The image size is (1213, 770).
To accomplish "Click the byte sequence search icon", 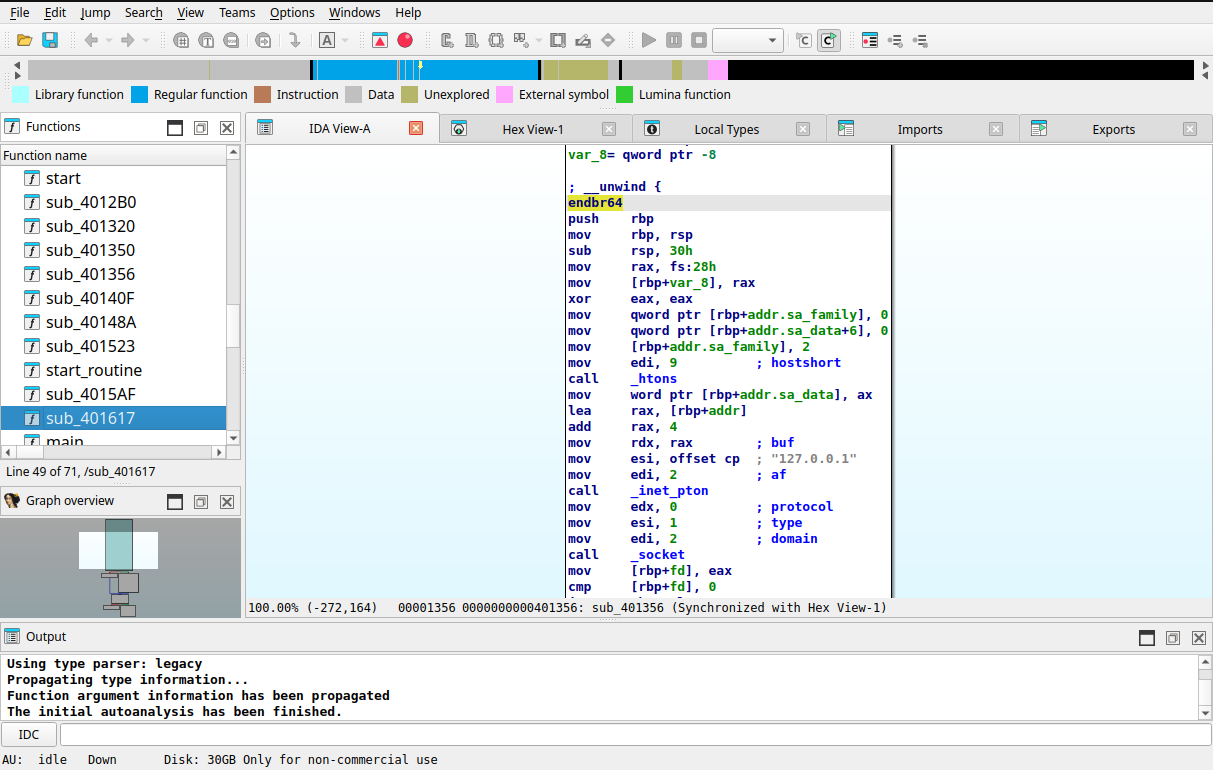I will coord(231,40).
